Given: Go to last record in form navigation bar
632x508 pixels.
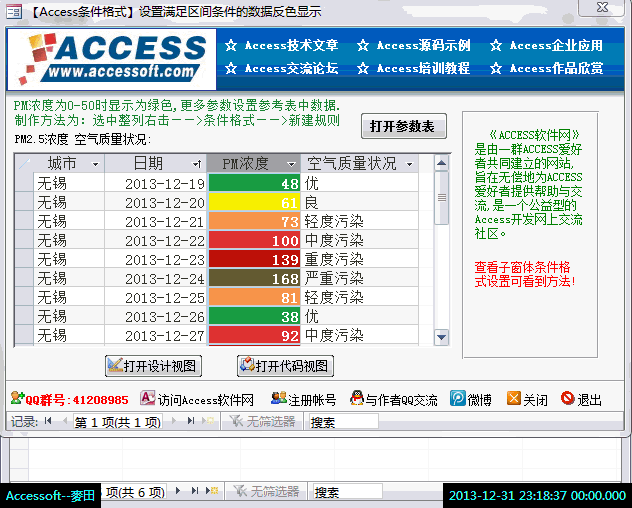Looking at the screenshot, I should click(x=191, y=421).
